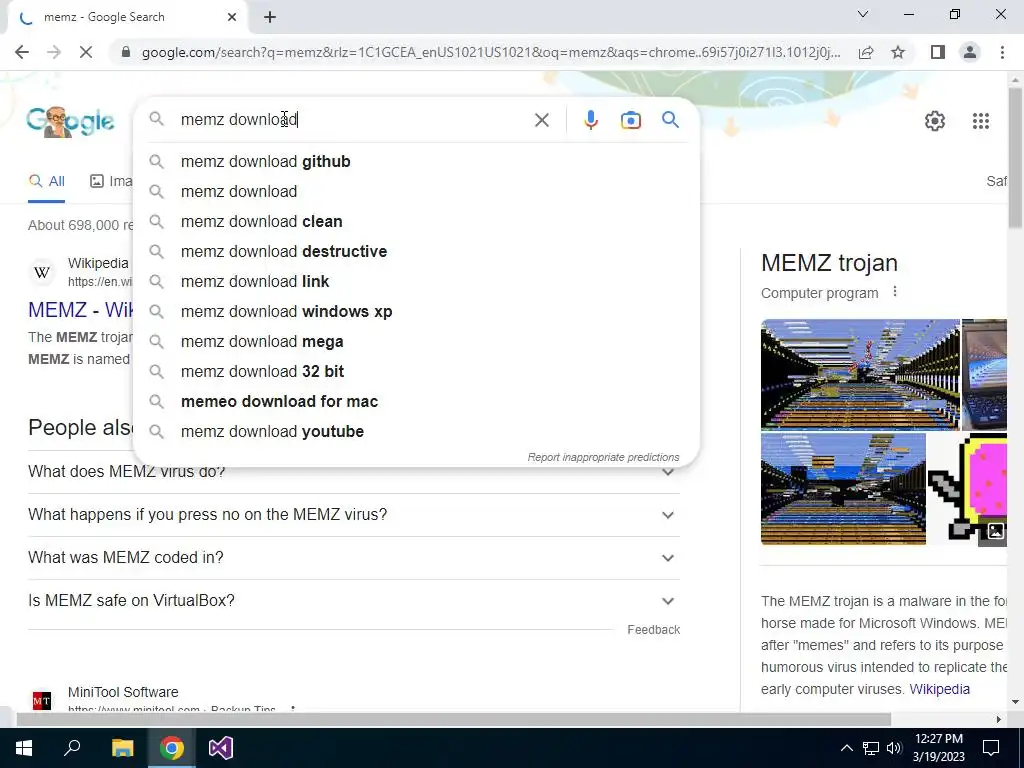Switch to the All results tab
The height and width of the screenshot is (768, 1024).
[x=47, y=182]
